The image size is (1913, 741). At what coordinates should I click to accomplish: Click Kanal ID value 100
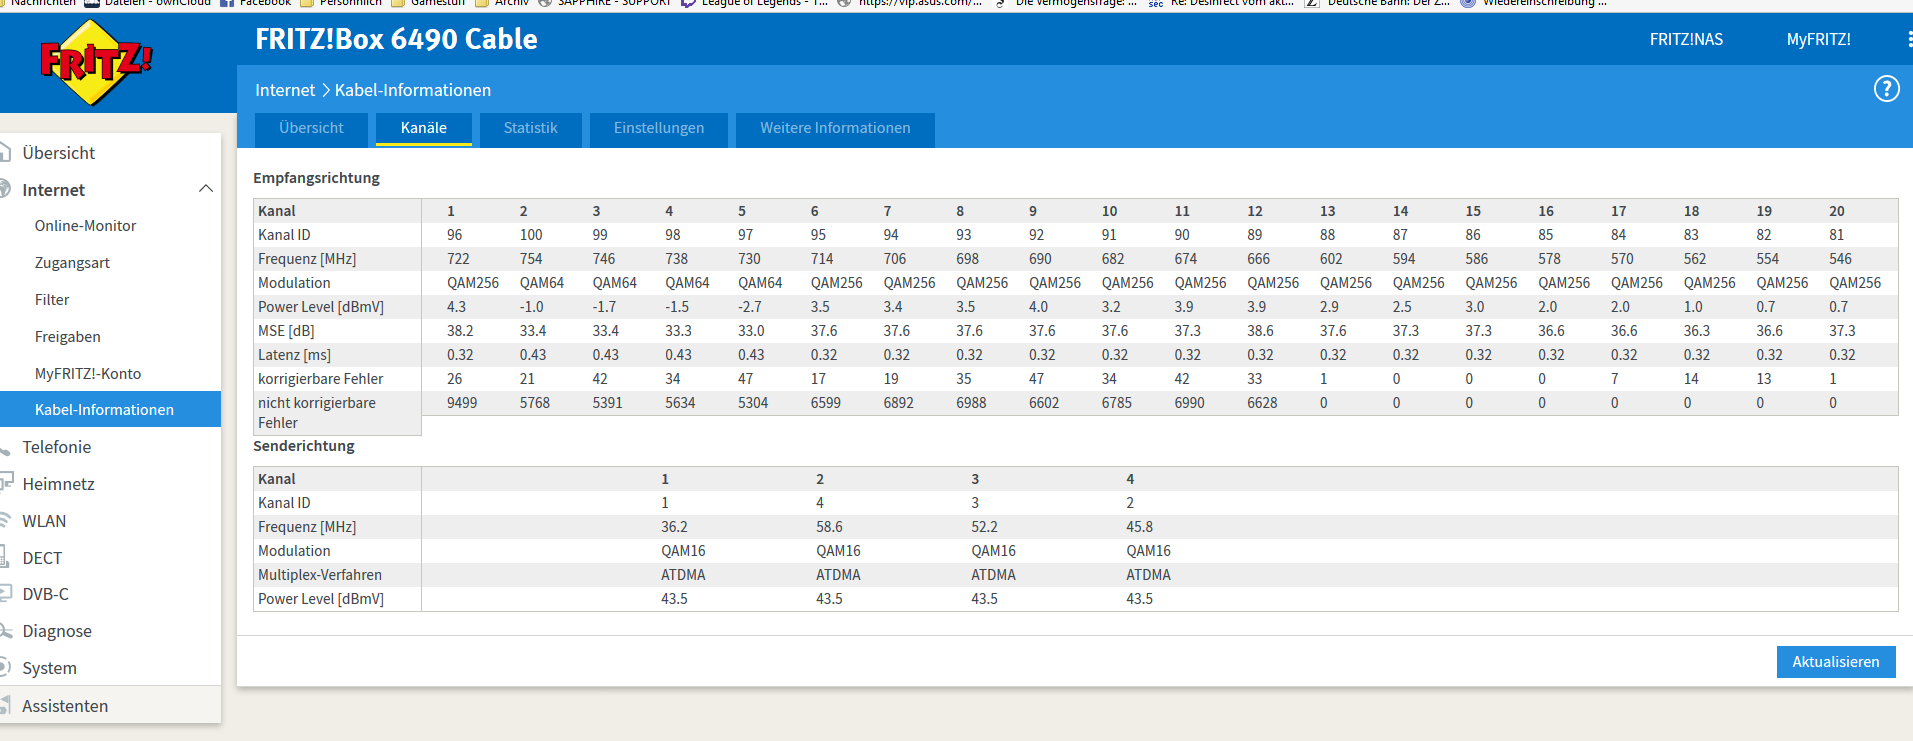pyautogui.click(x=531, y=235)
